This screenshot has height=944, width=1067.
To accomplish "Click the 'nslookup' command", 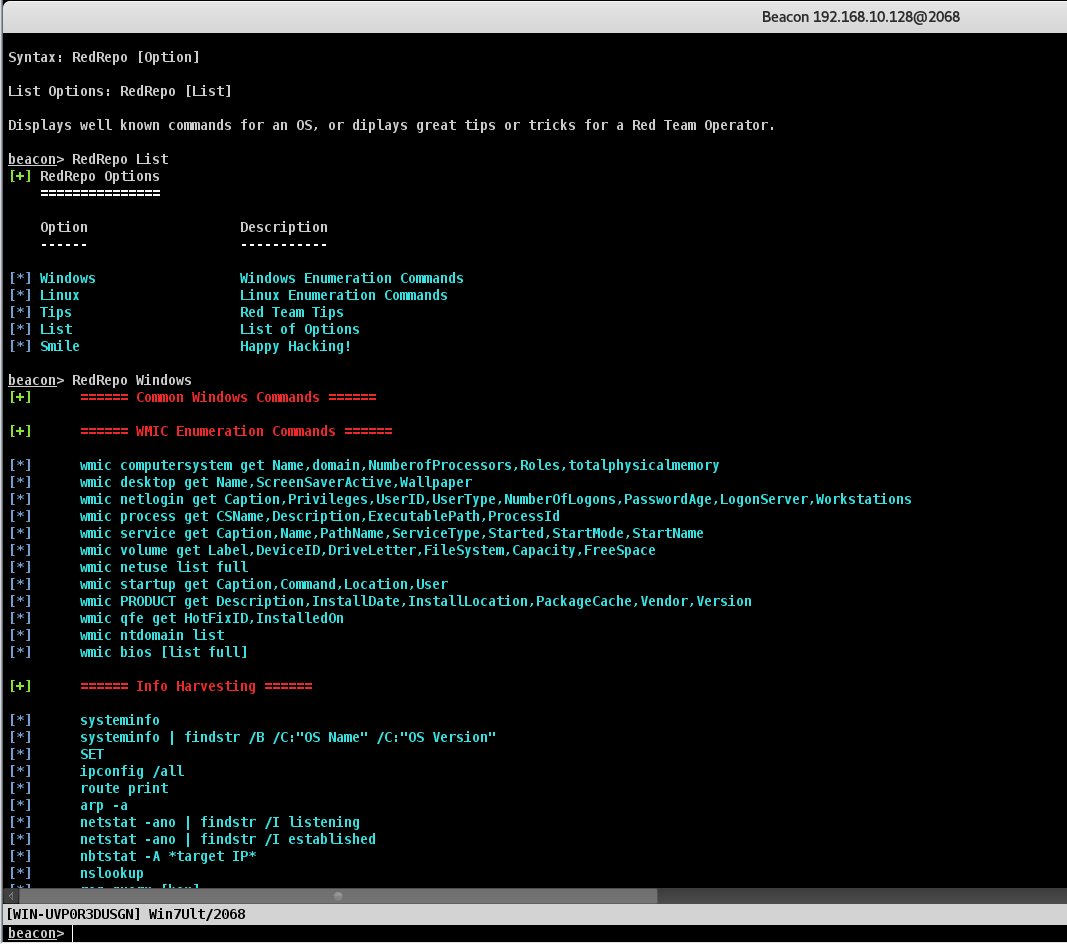I will pos(112,873).
